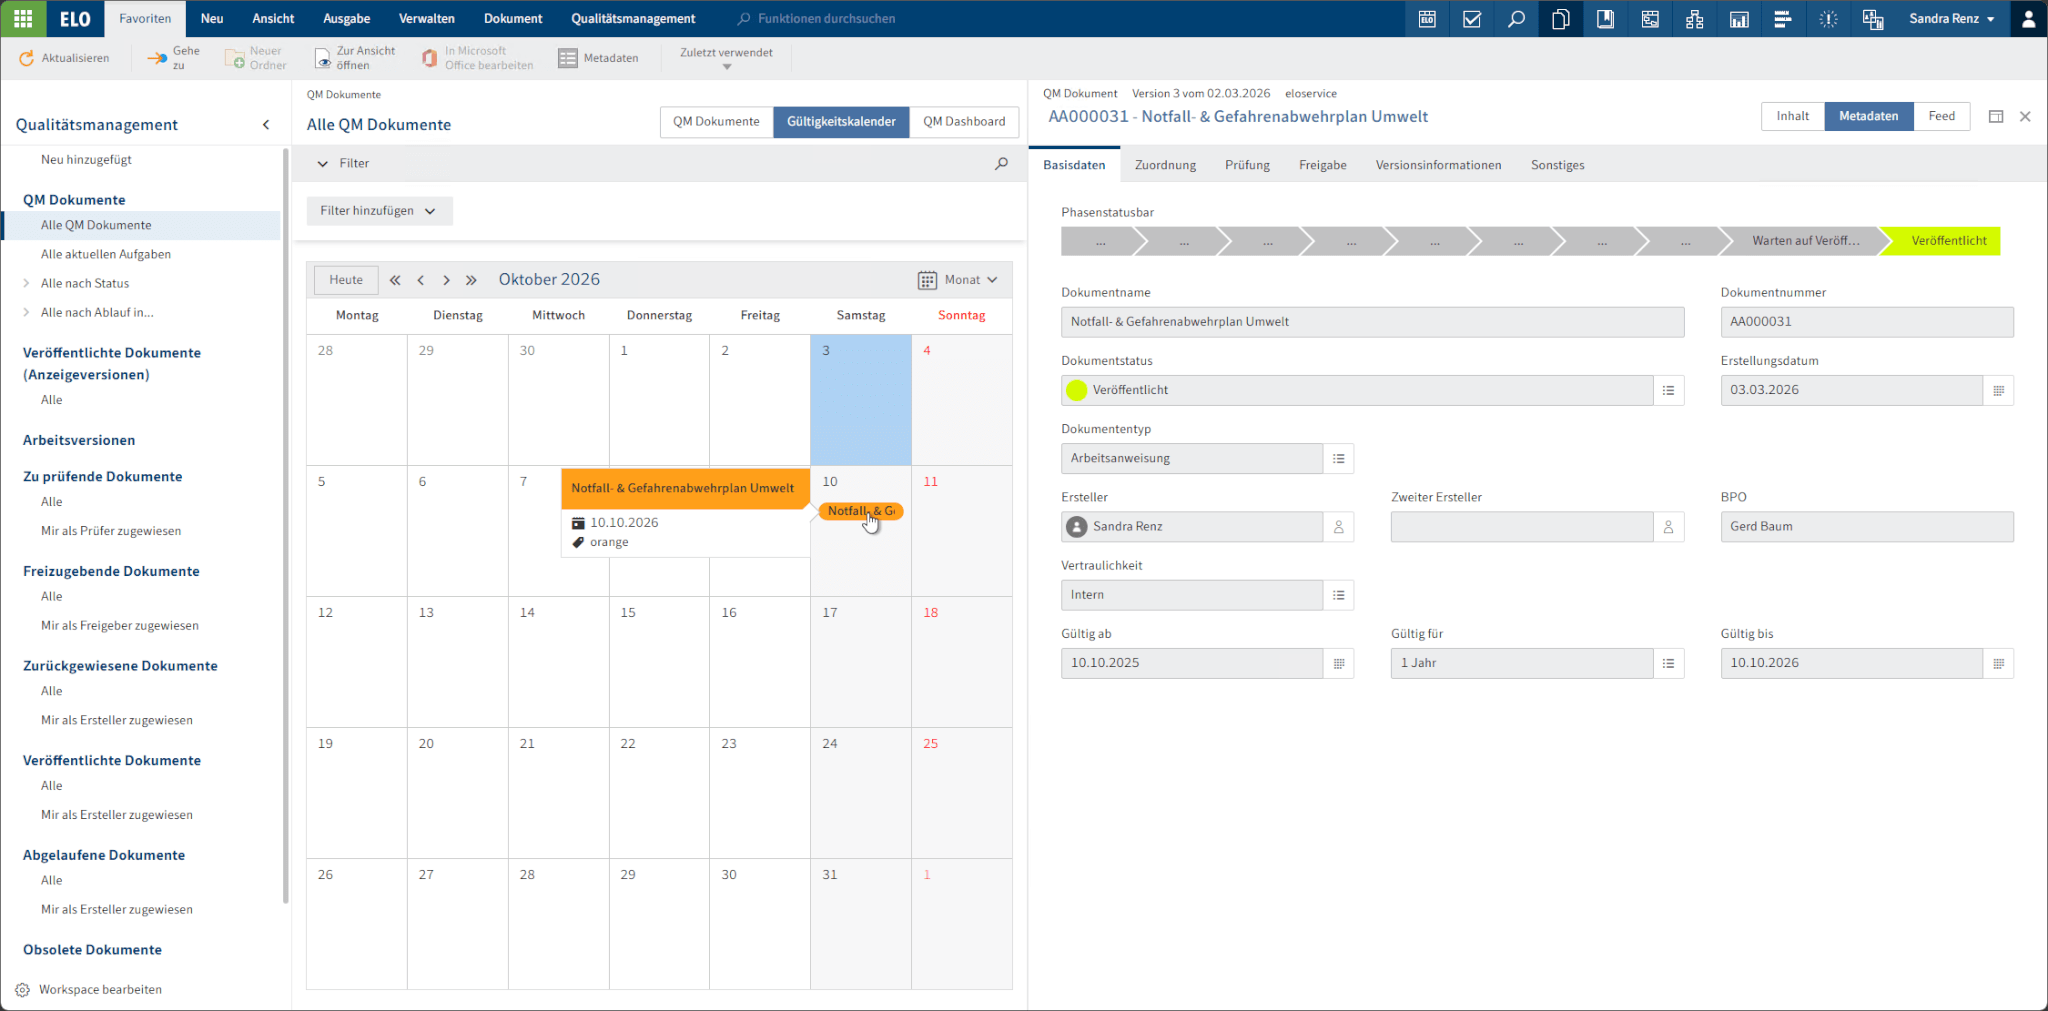Click the Veröffentlicht phase in status bar
2048x1011 pixels.
1947,241
